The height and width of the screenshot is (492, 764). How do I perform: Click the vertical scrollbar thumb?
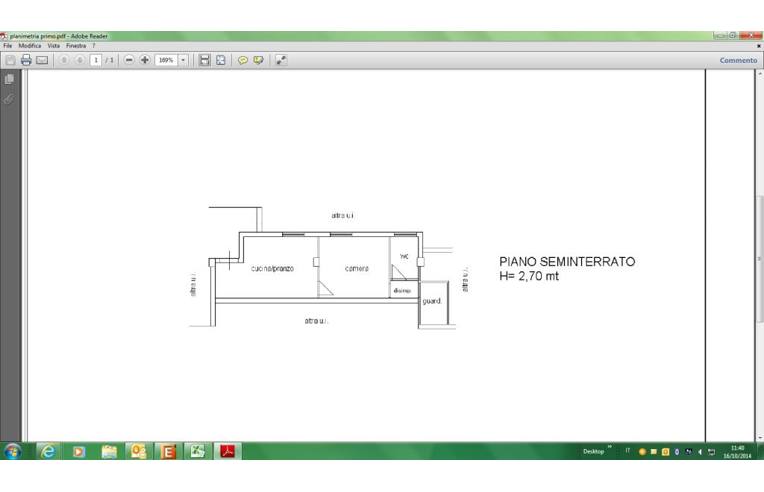tap(759, 258)
